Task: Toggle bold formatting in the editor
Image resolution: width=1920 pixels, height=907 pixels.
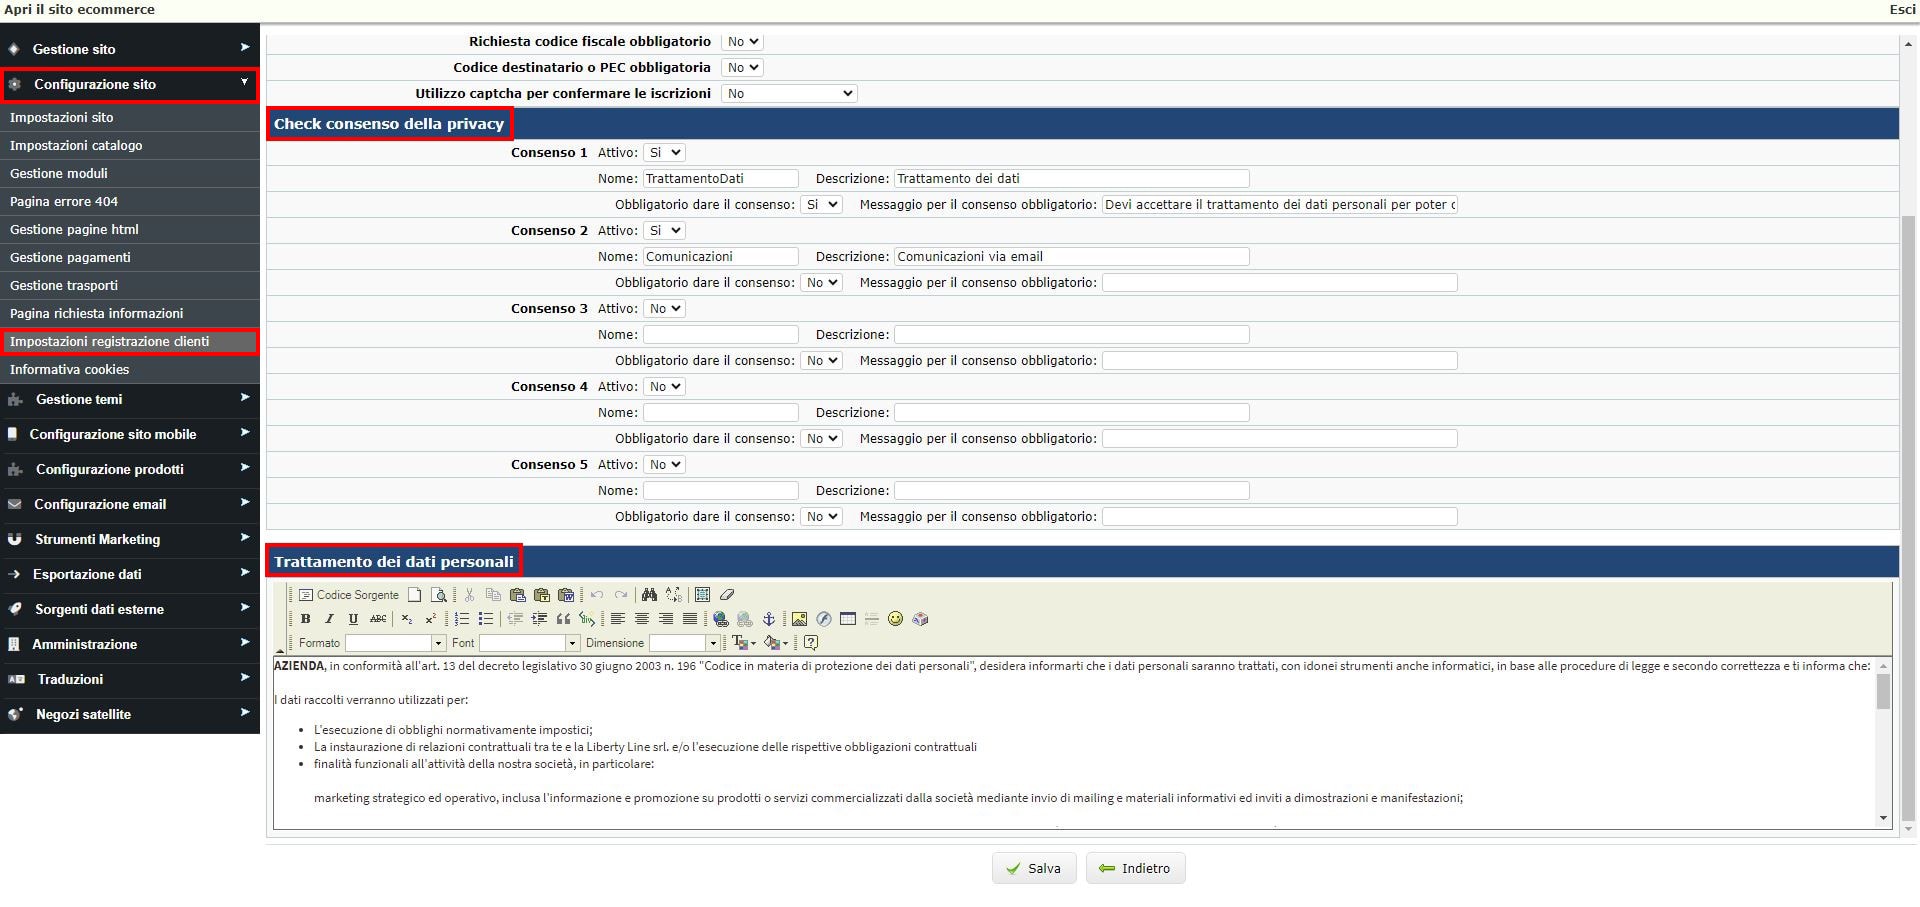Action: pyautogui.click(x=305, y=619)
